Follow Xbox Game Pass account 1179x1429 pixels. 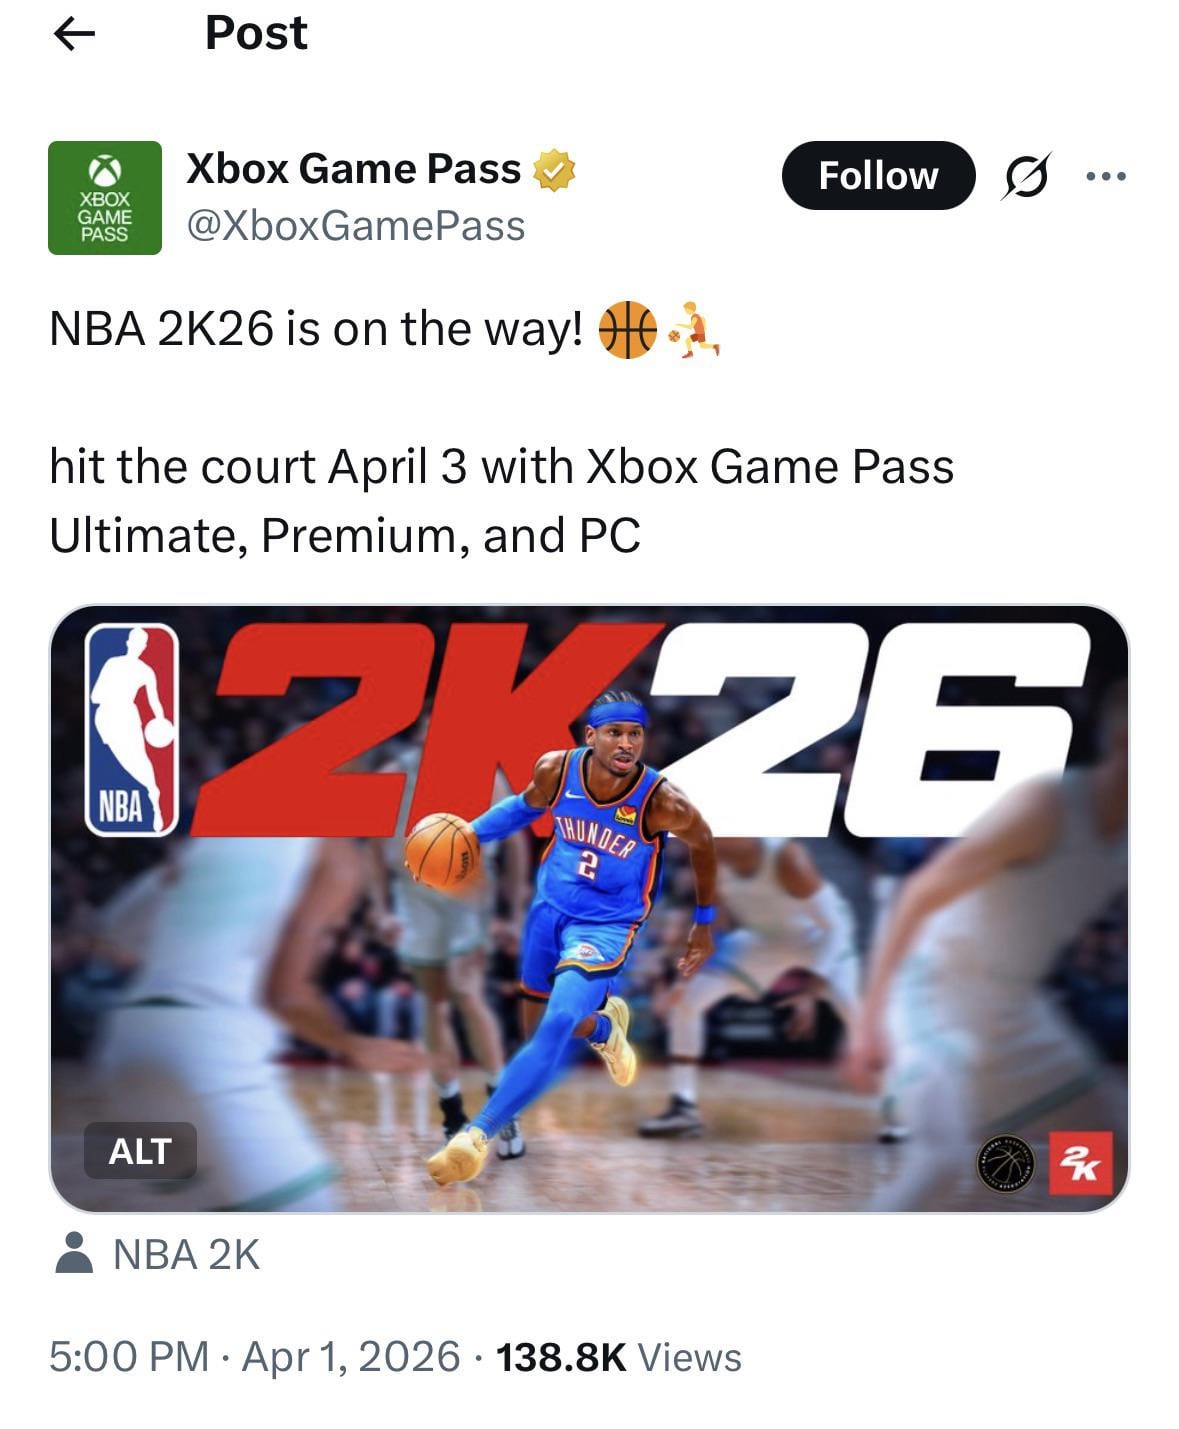[878, 176]
